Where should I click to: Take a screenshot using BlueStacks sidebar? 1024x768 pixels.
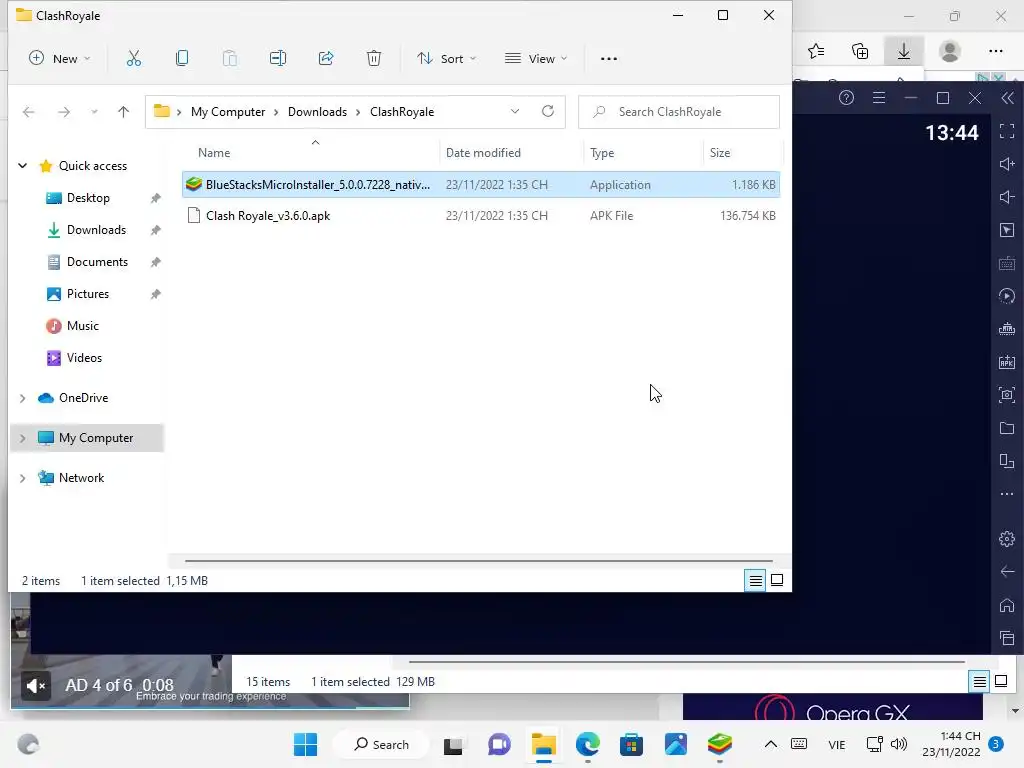click(1007, 394)
